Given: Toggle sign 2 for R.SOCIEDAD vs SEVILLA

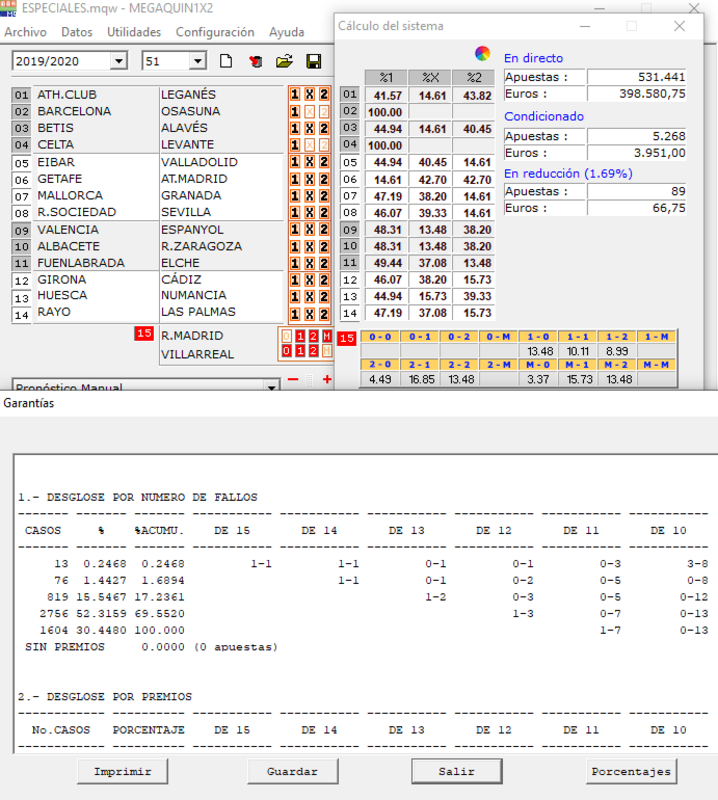Looking at the screenshot, I should point(324,212).
